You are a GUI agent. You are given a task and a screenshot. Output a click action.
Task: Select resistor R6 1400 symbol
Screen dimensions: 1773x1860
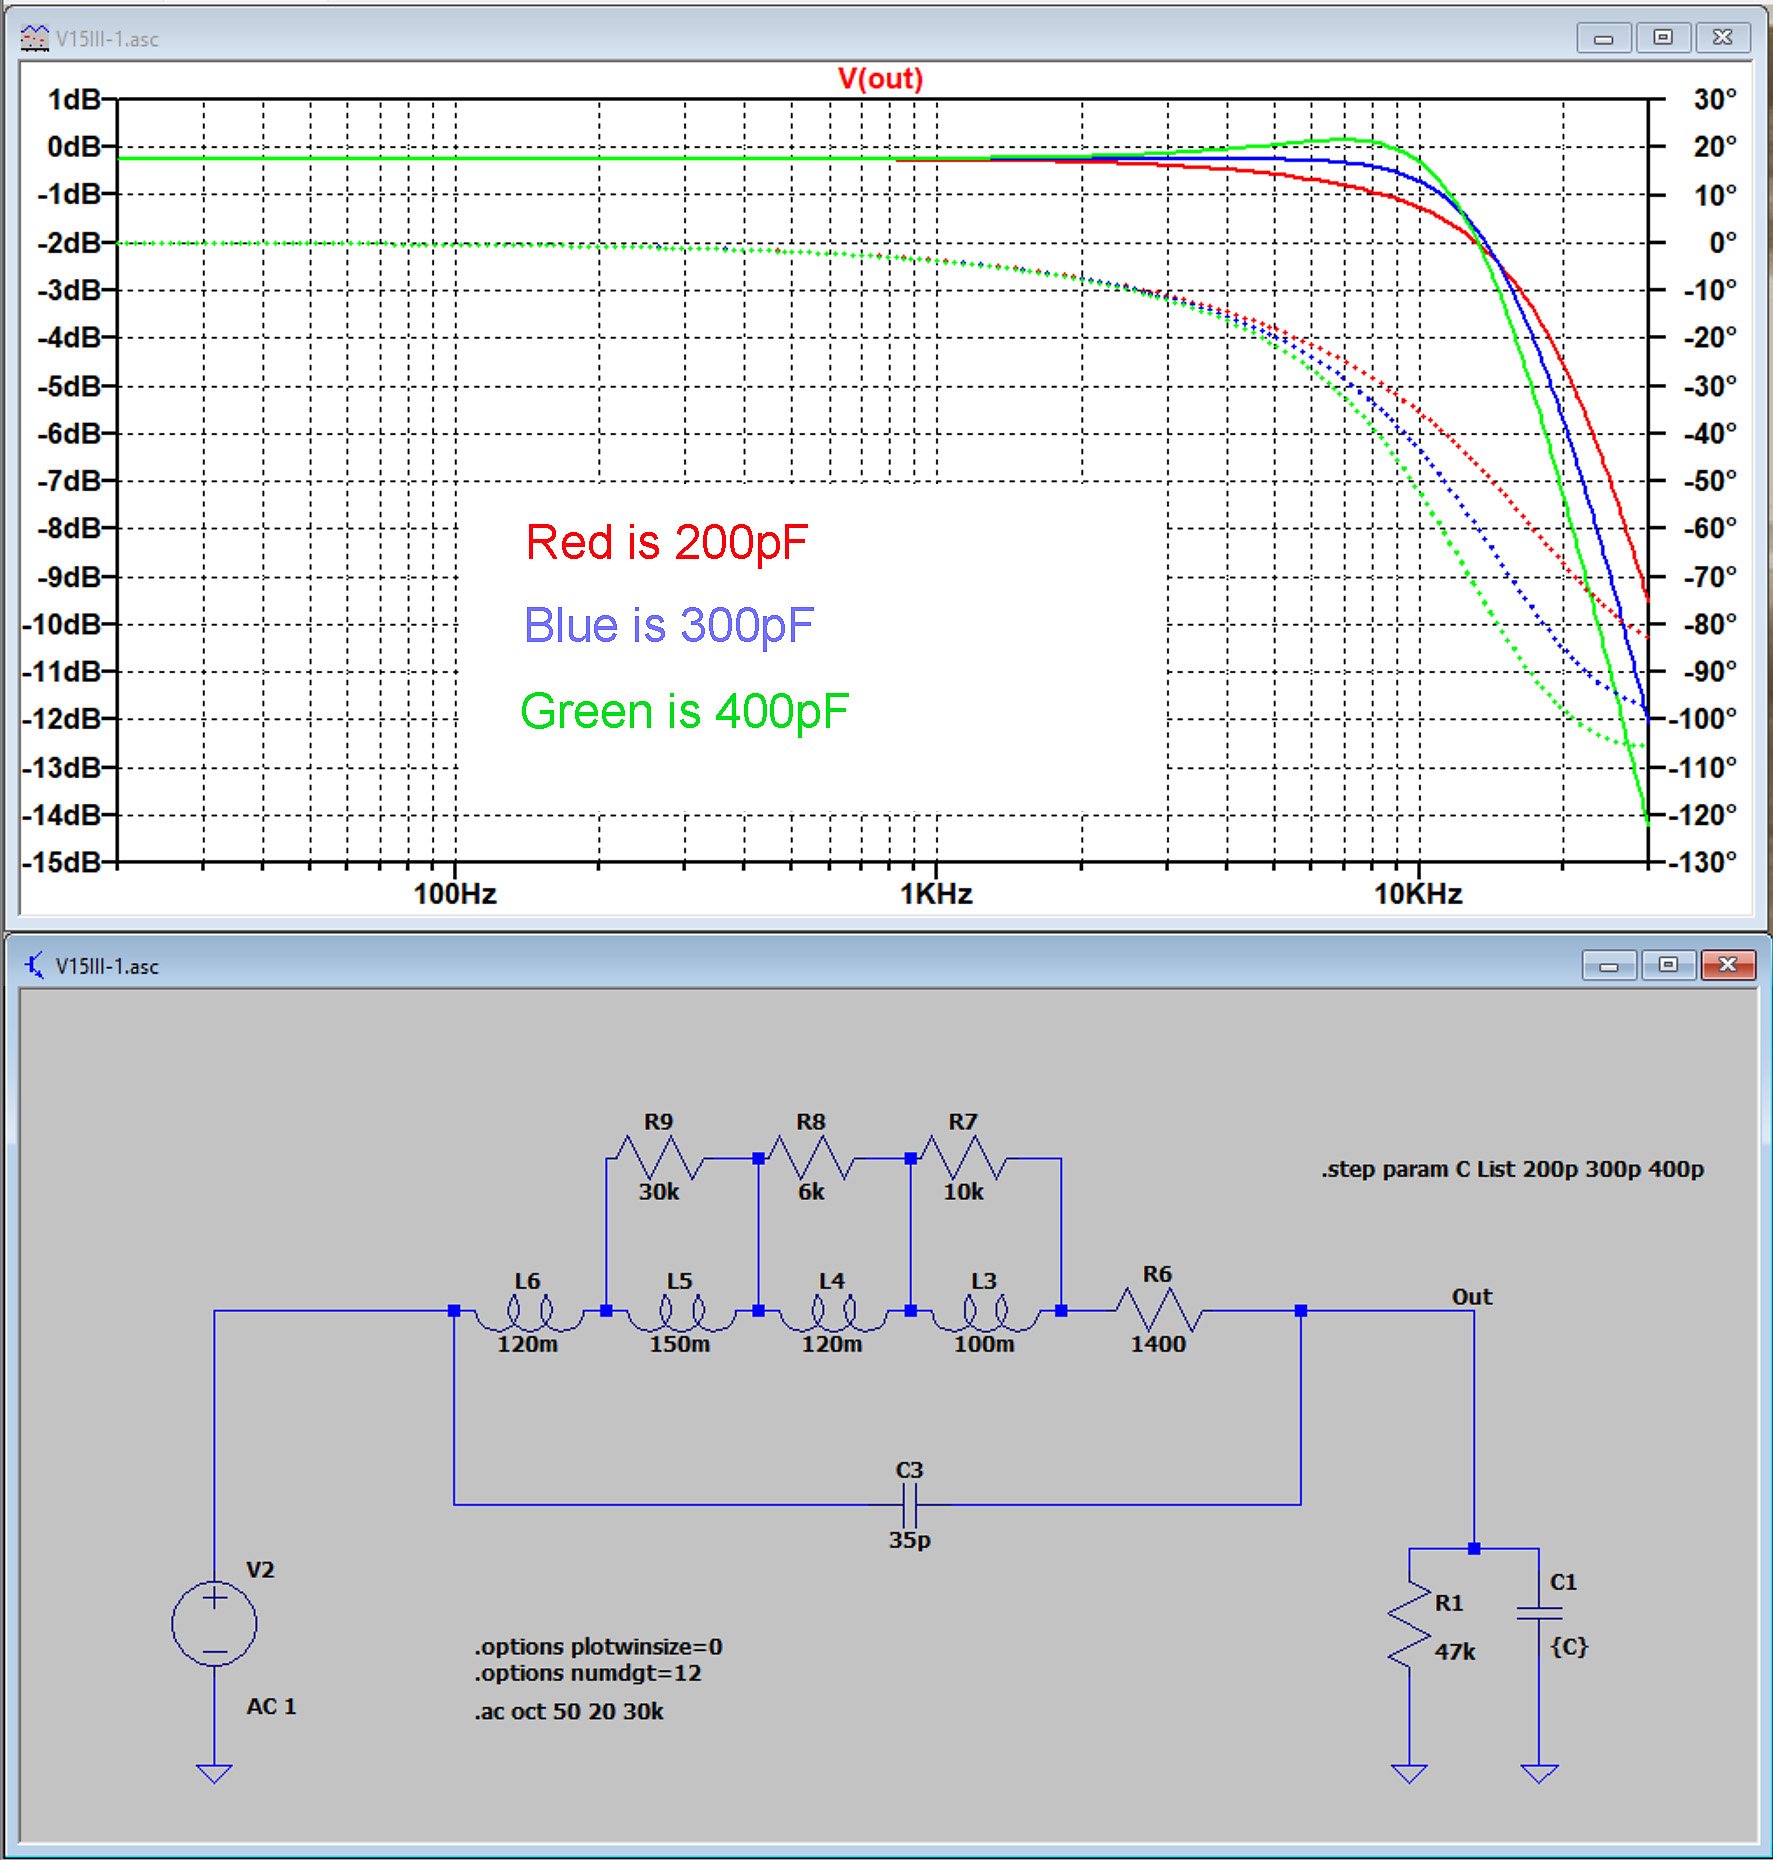tap(1157, 1310)
